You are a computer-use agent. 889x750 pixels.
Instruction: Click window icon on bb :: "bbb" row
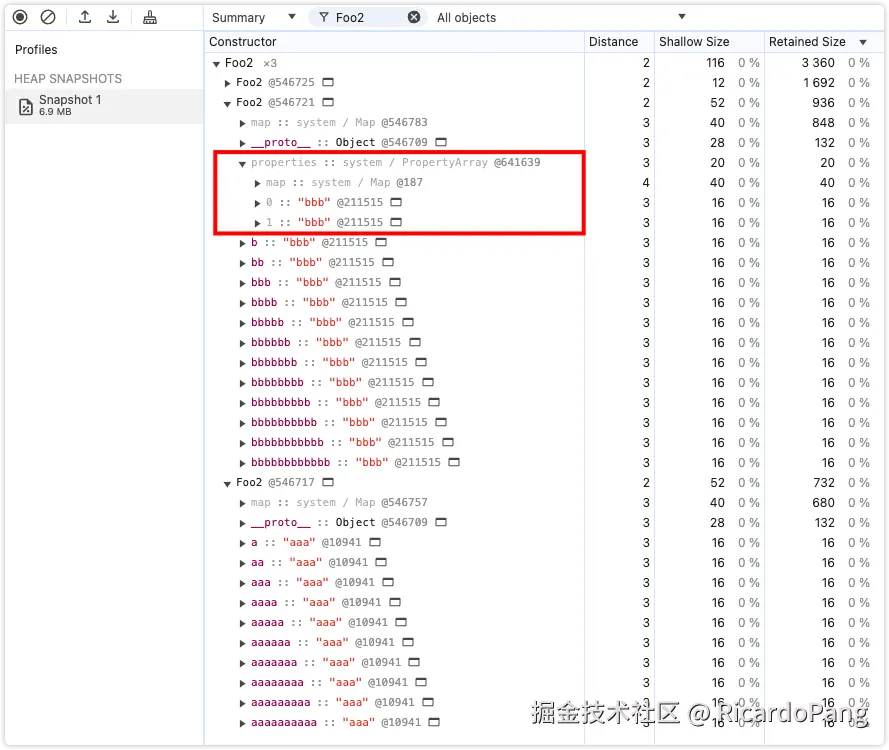[x=388, y=262]
